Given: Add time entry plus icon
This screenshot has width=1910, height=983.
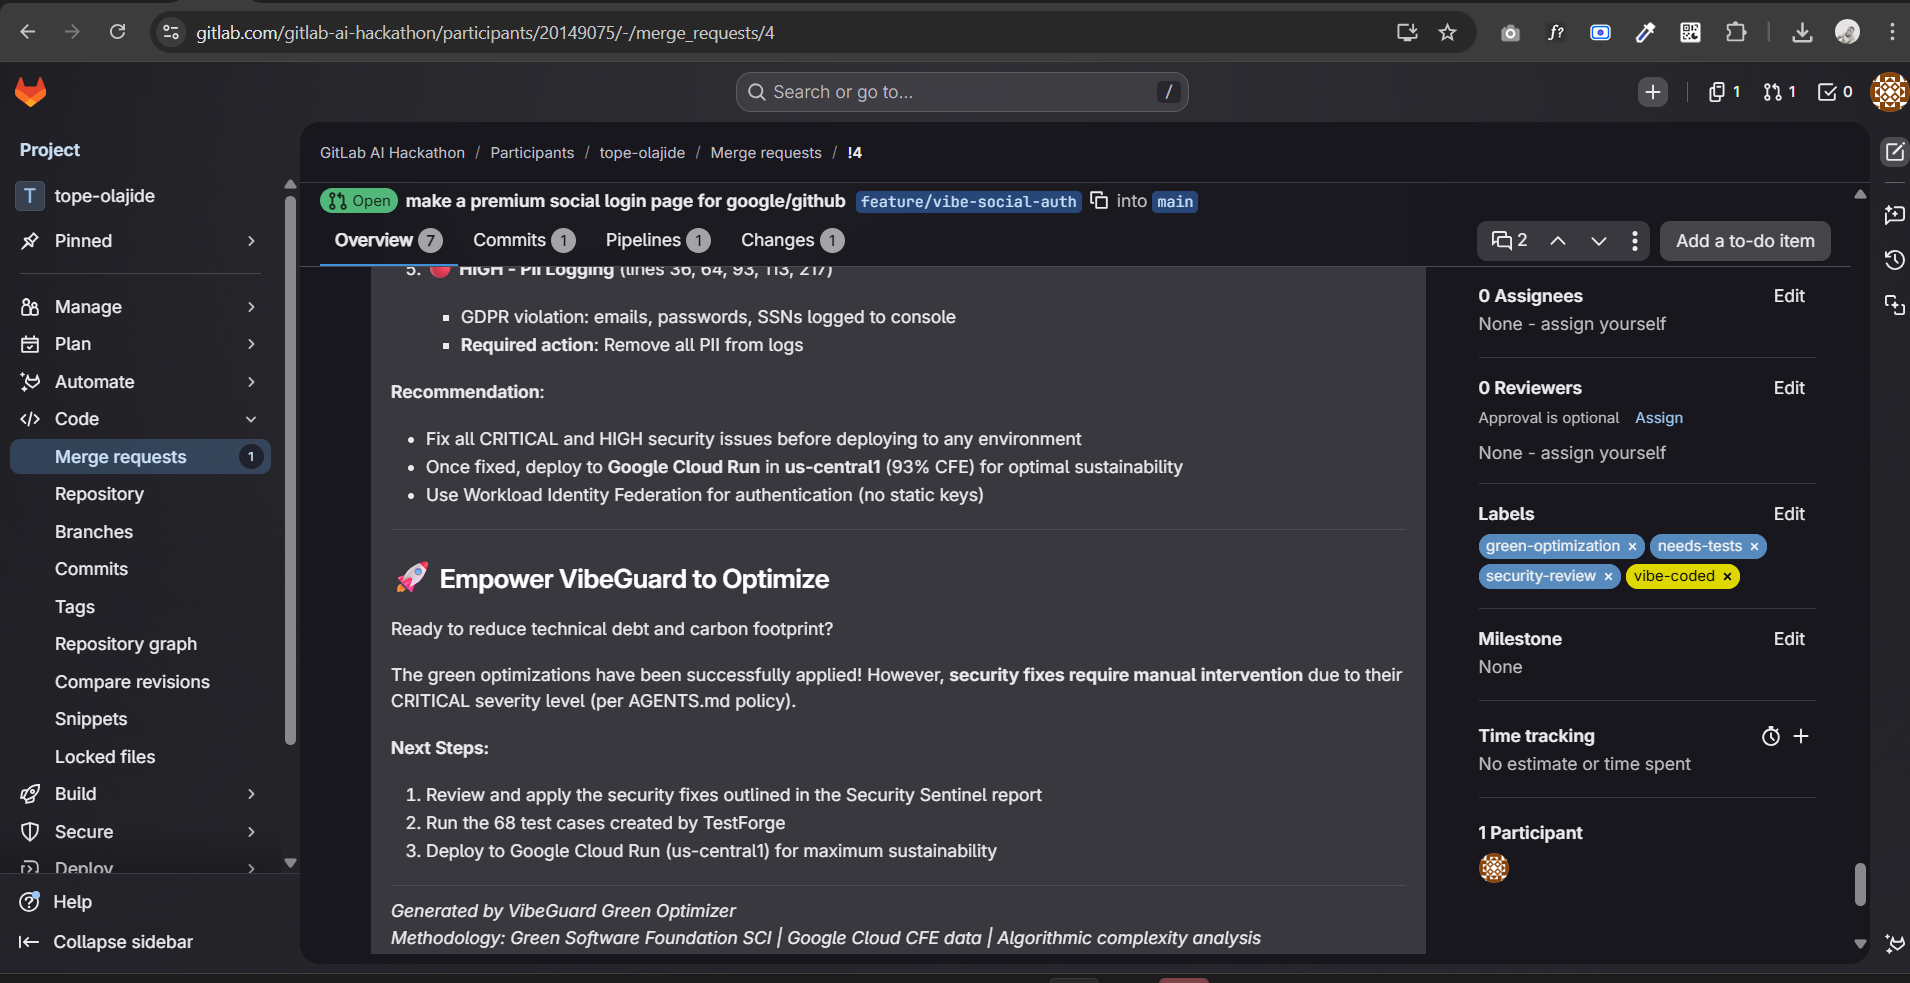Looking at the screenshot, I should (1801, 737).
